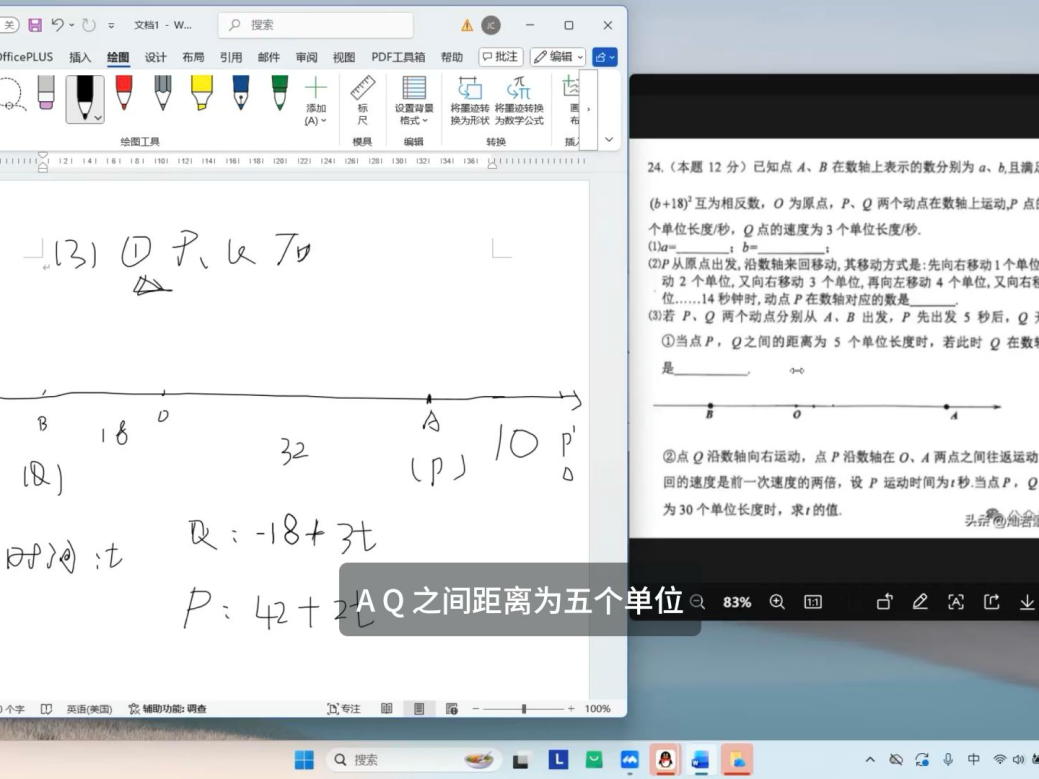Convert ink to shape (将墨迹转换为形状)
The height and width of the screenshot is (779, 1039).
pos(469,100)
